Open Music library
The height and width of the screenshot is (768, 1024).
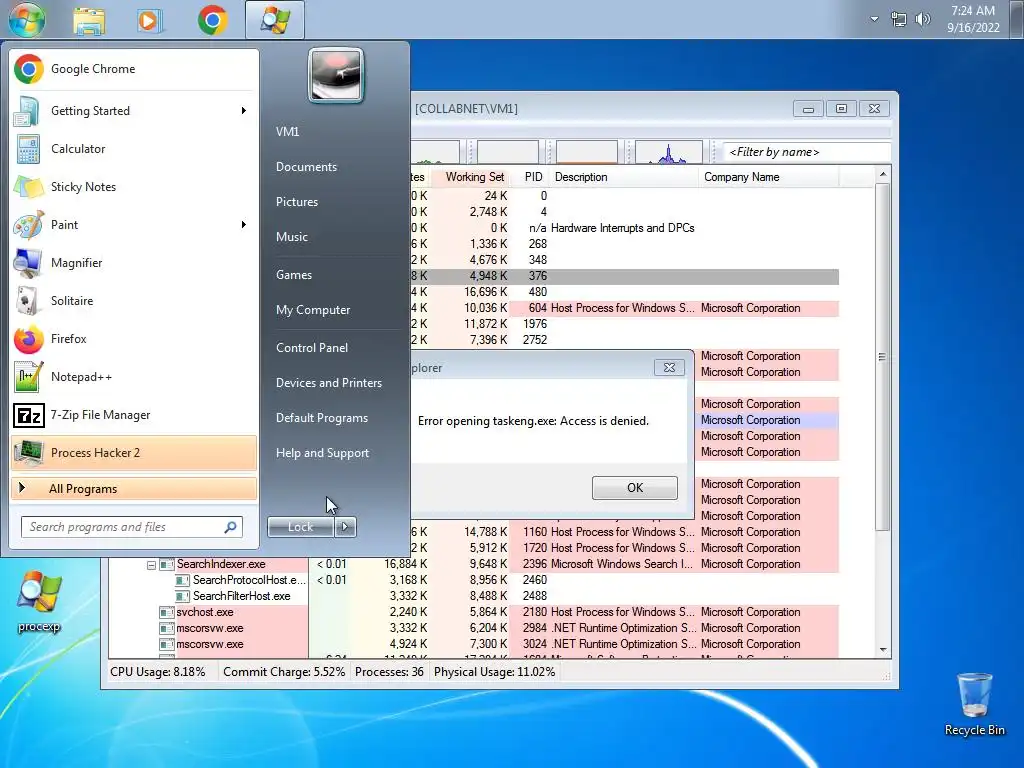coord(291,237)
